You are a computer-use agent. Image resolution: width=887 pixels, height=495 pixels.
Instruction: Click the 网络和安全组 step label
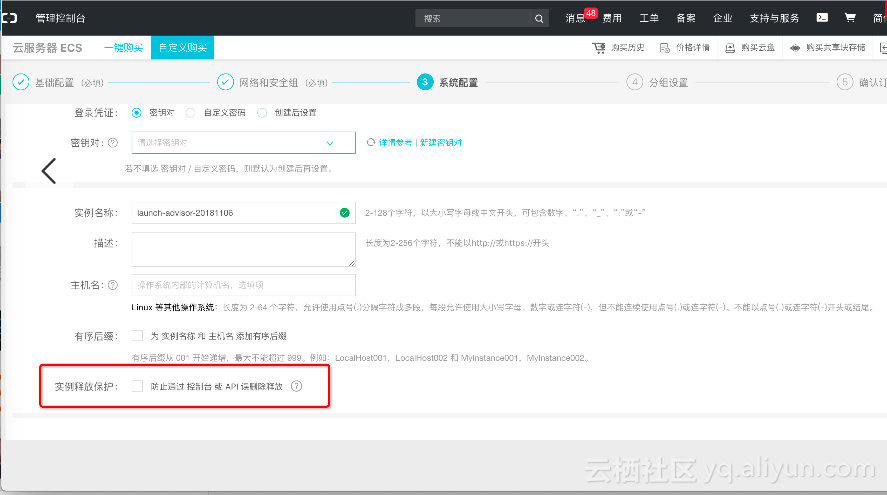pyautogui.click(x=268, y=83)
